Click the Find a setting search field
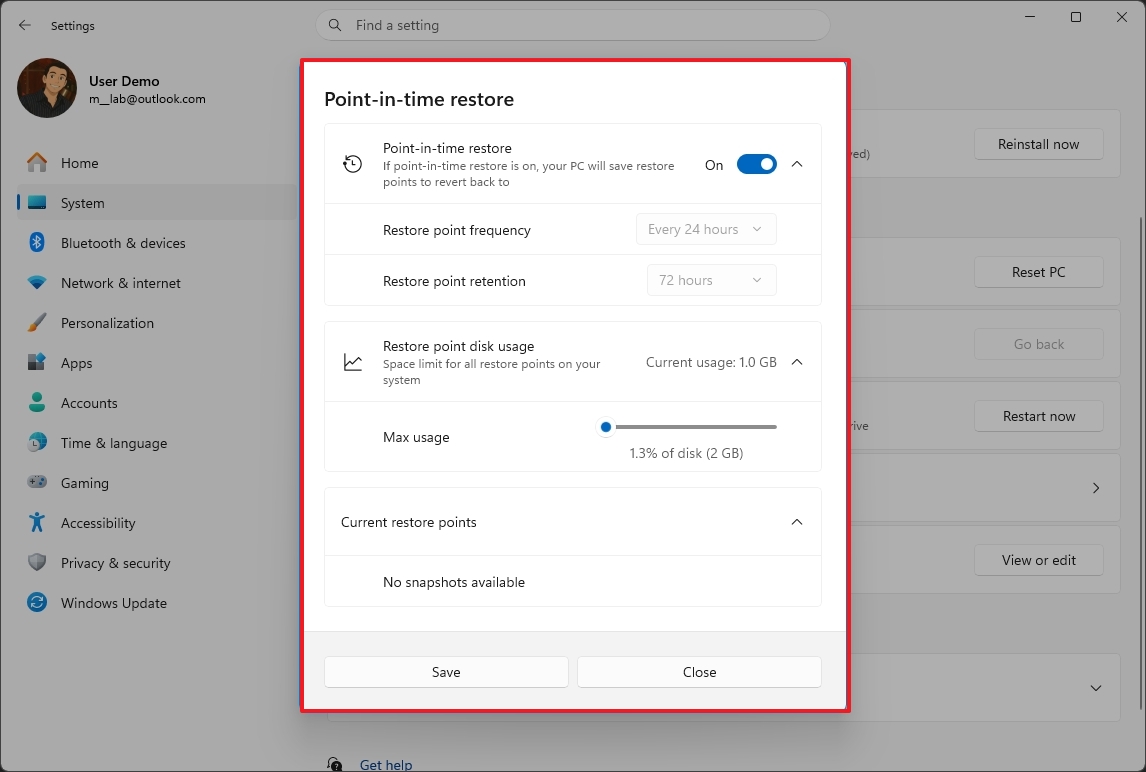Image resolution: width=1146 pixels, height=772 pixels. pos(573,25)
